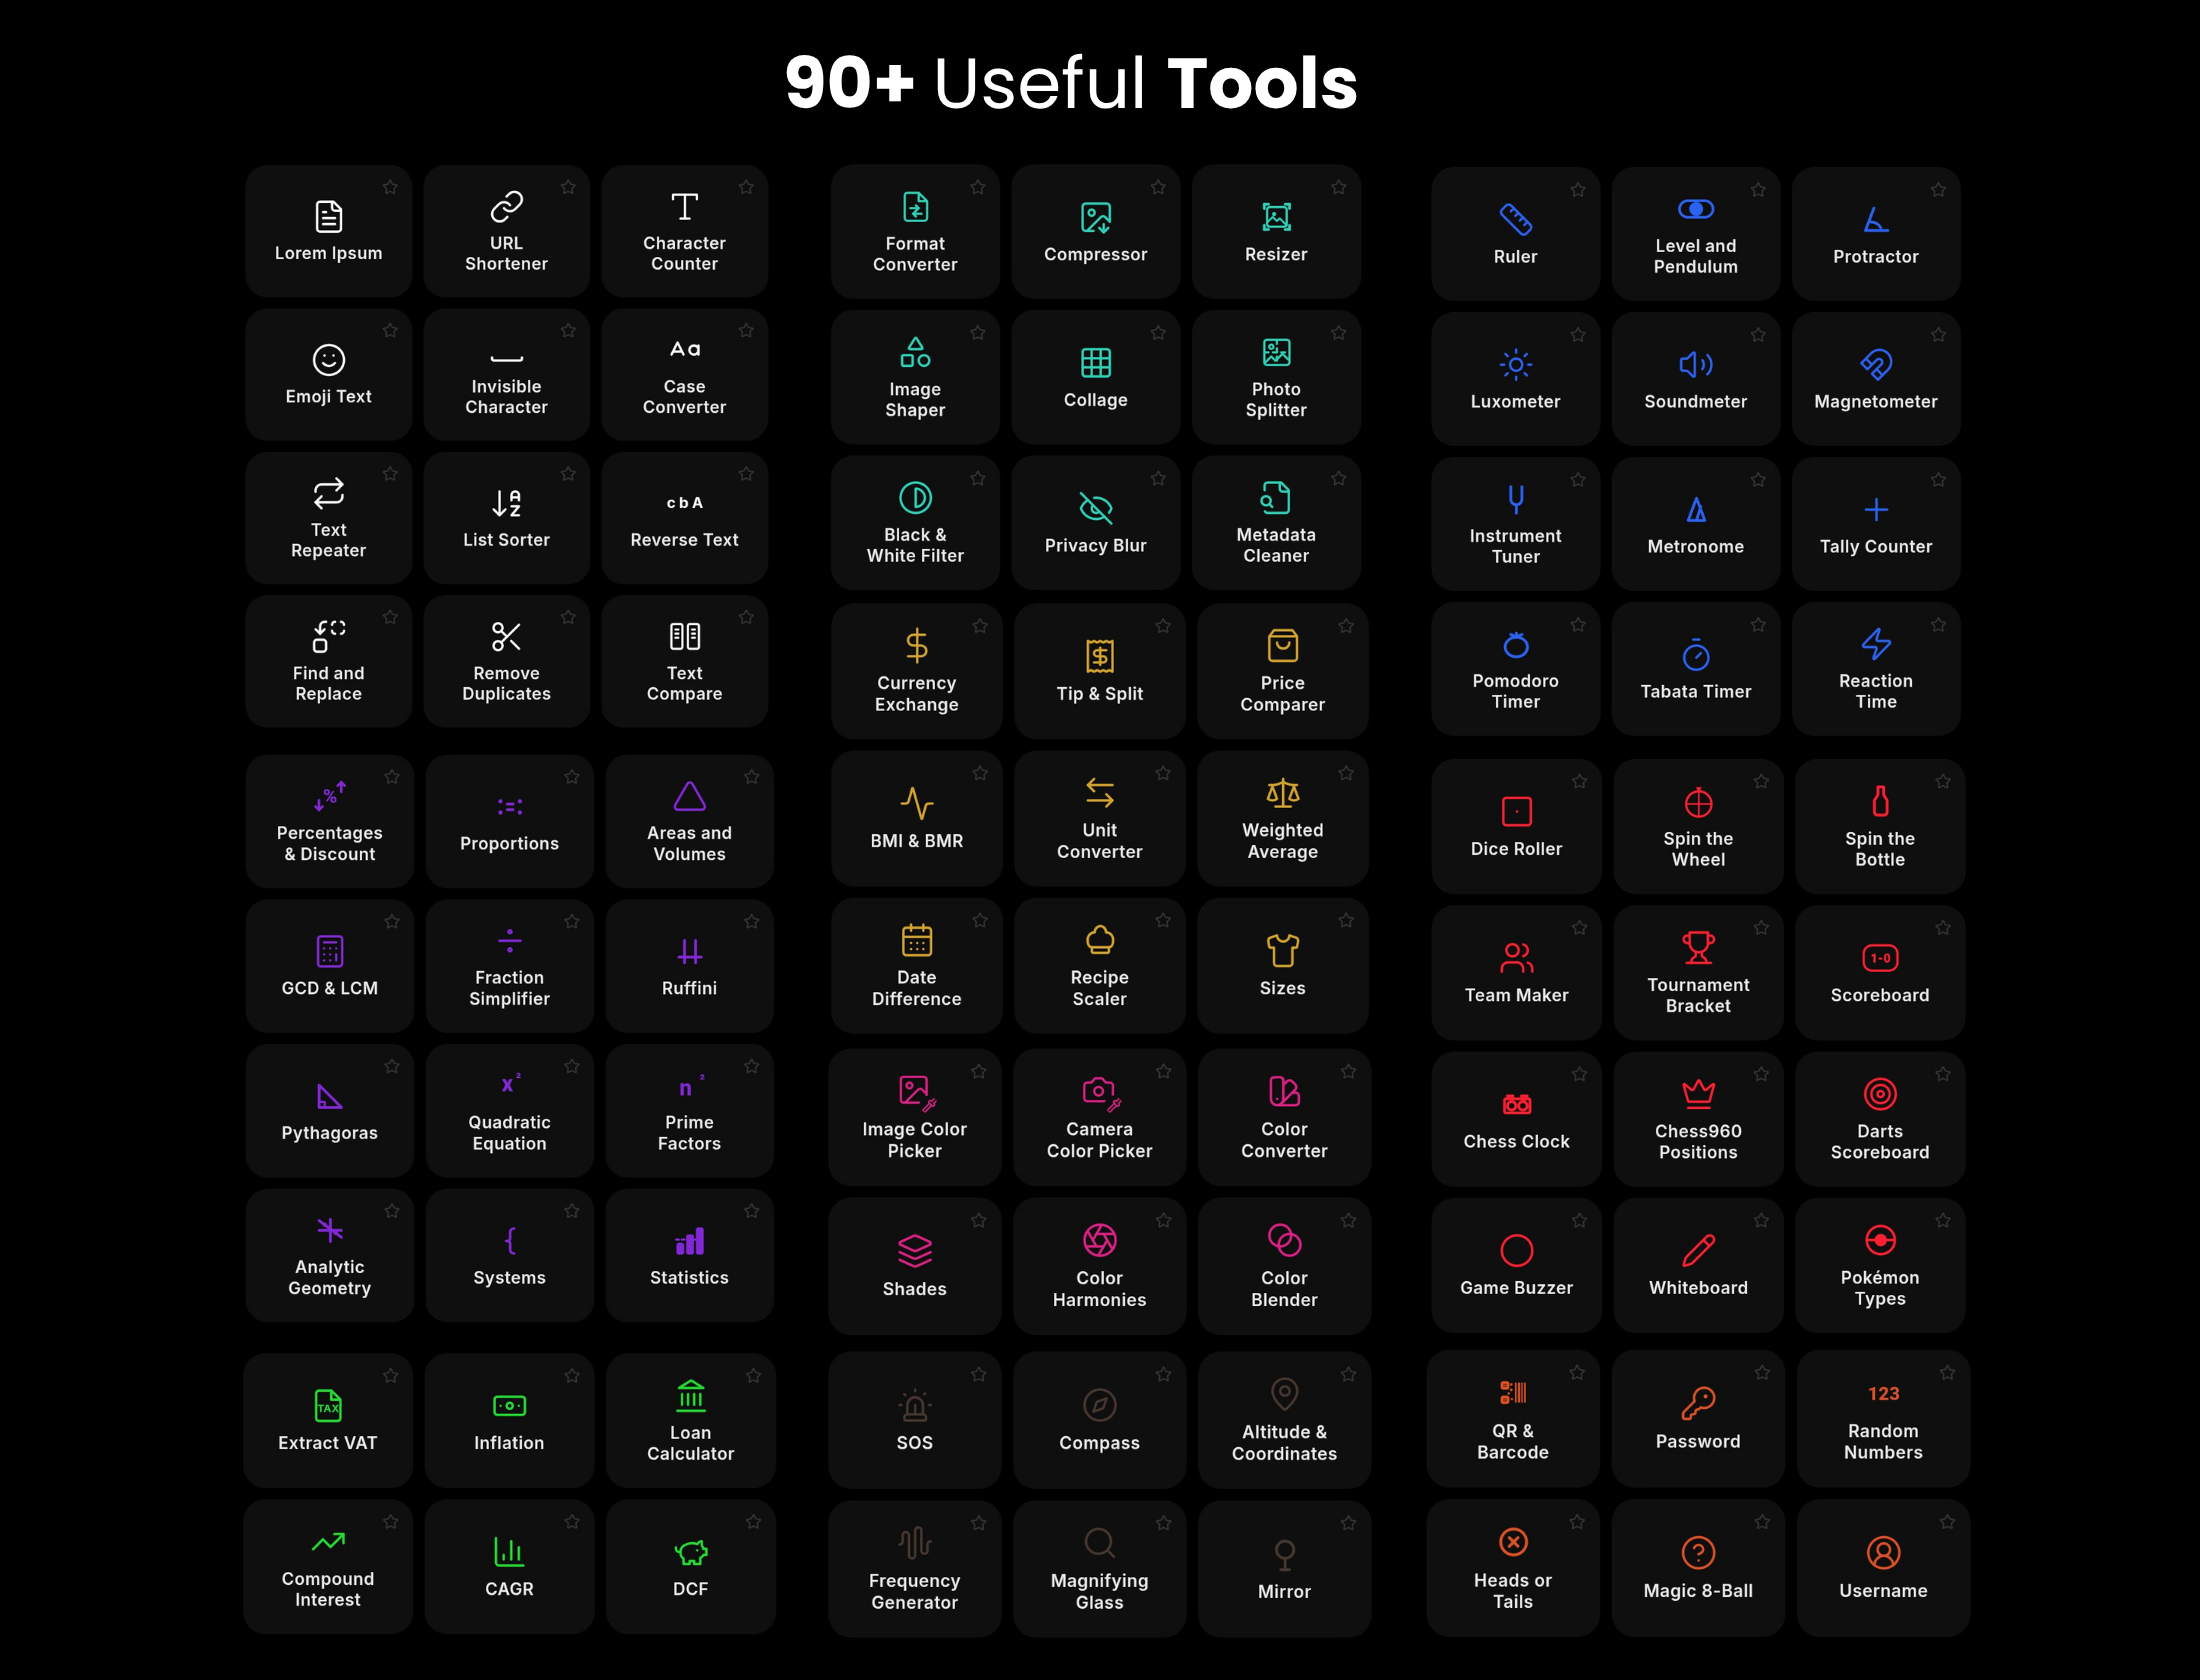Open the Metadata Cleaner card

tap(1276, 523)
